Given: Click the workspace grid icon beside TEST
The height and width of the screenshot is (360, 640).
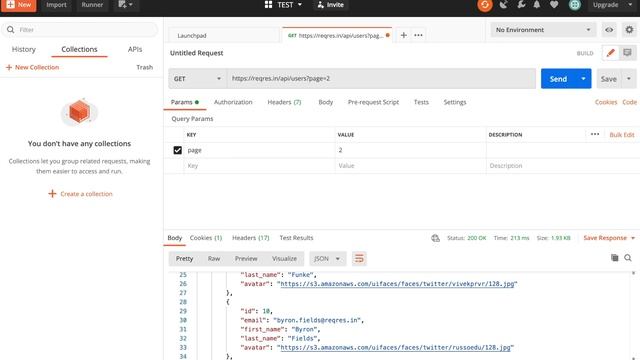Looking at the screenshot, I should point(268,5).
